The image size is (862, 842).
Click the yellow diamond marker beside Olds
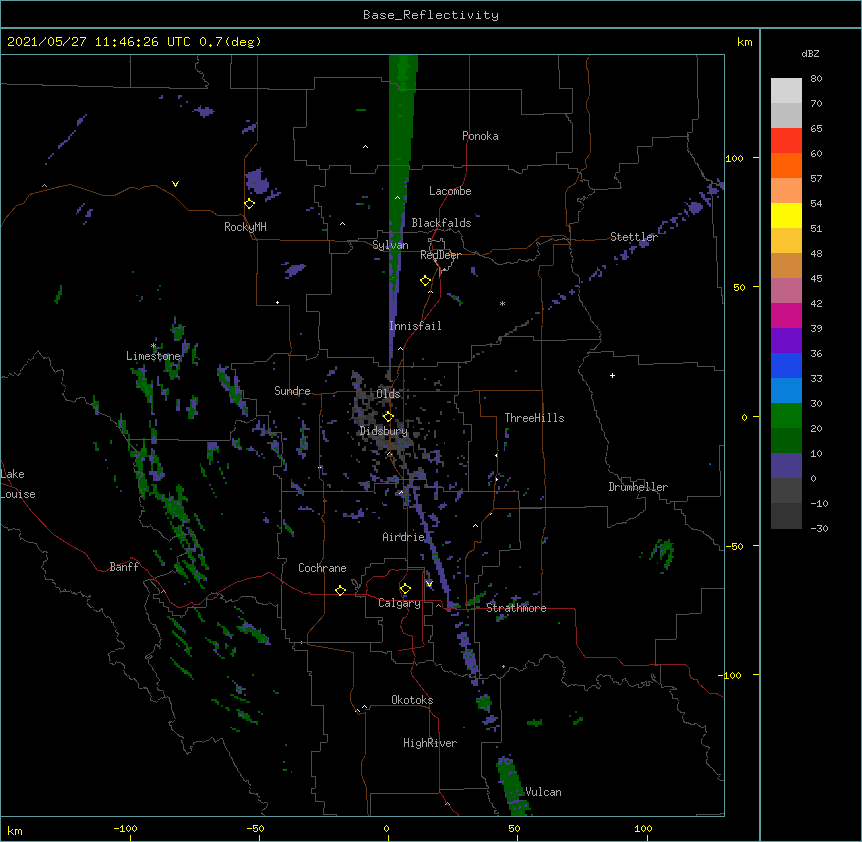tap(388, 416)
